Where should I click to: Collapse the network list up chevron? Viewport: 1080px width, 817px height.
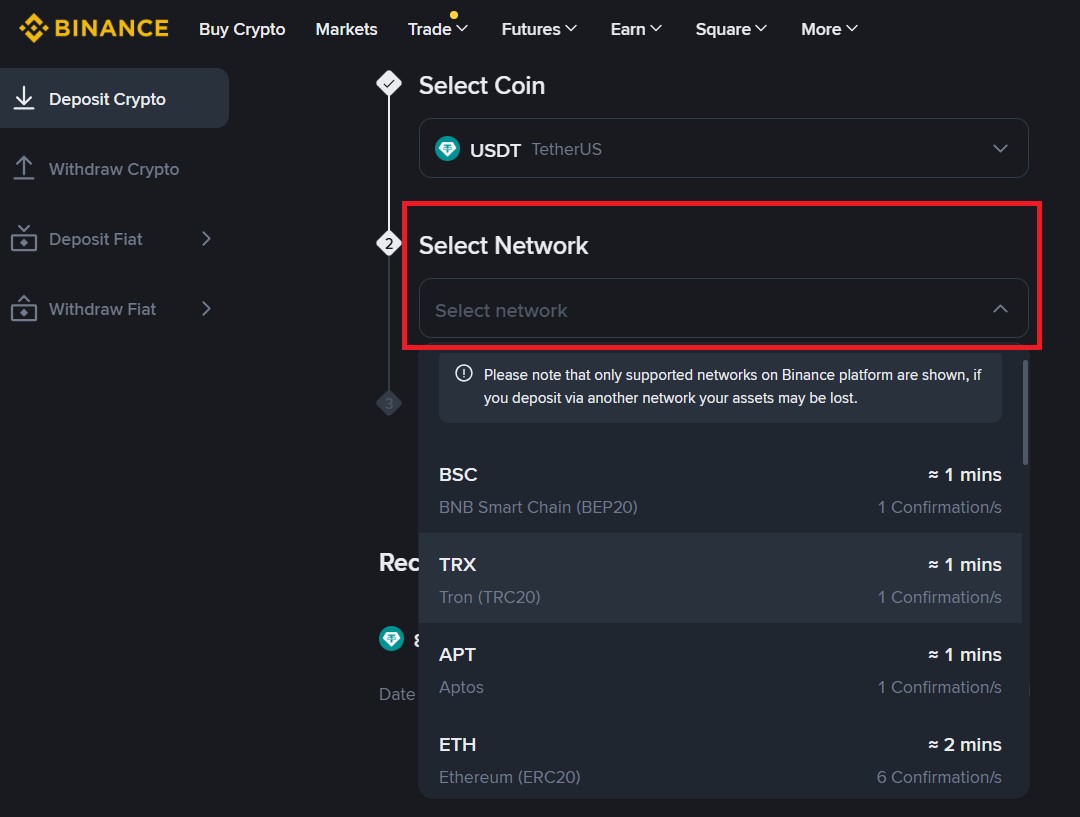(1000, 309)
